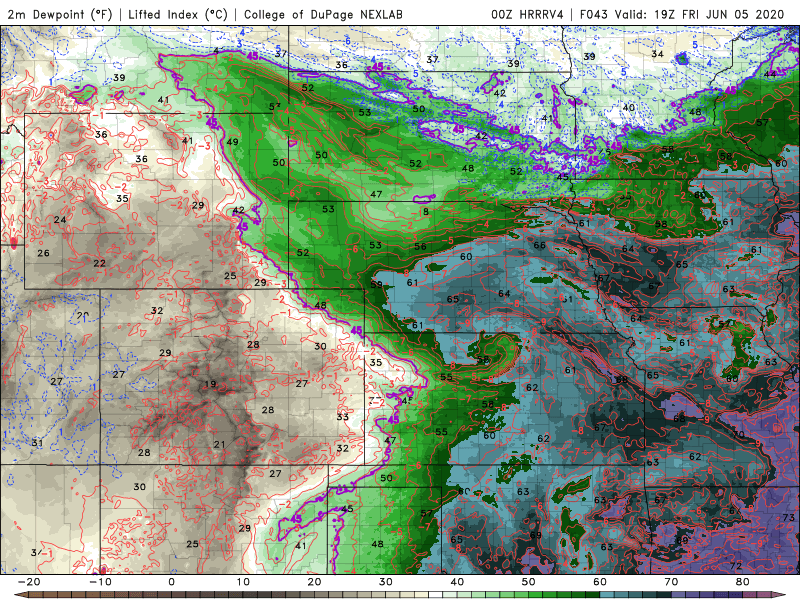The width and height of the screenshot is (800, 600).
Task: Click the -20 label on the color scale
Action: 29,582
